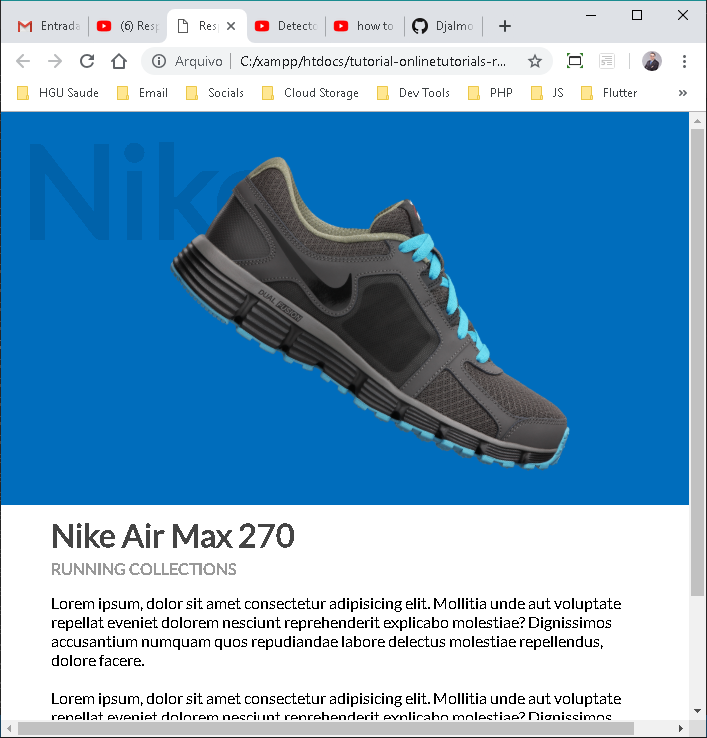Screen dimensions: 707x738
Task: Click the reader mode extension icon
Action: [x=607, y=61]
